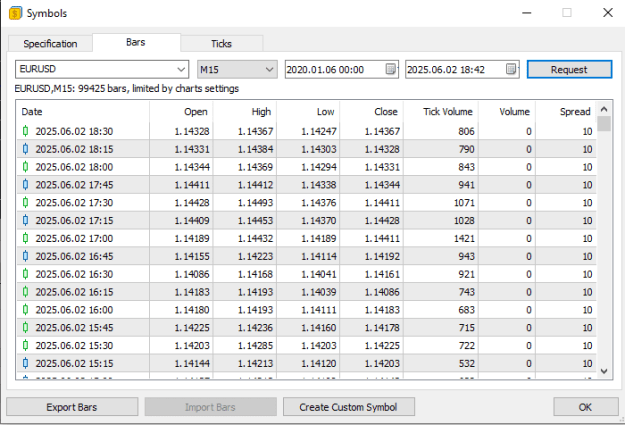Click High value 1.14493
The height and width of the screenshot is (425, 625).
tap(256, 203)
